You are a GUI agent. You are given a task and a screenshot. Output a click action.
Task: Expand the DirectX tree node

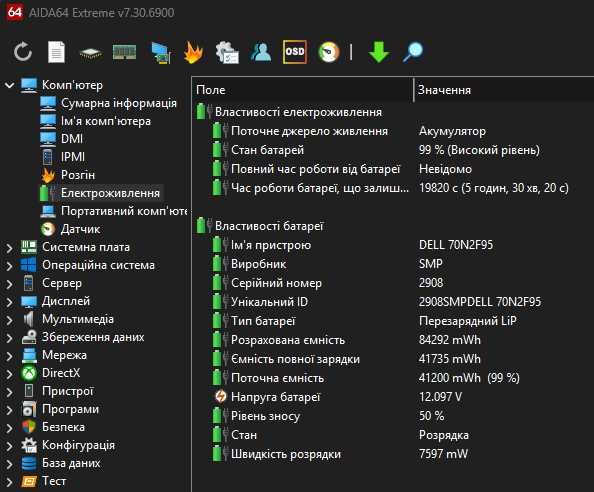pos(9,373)
